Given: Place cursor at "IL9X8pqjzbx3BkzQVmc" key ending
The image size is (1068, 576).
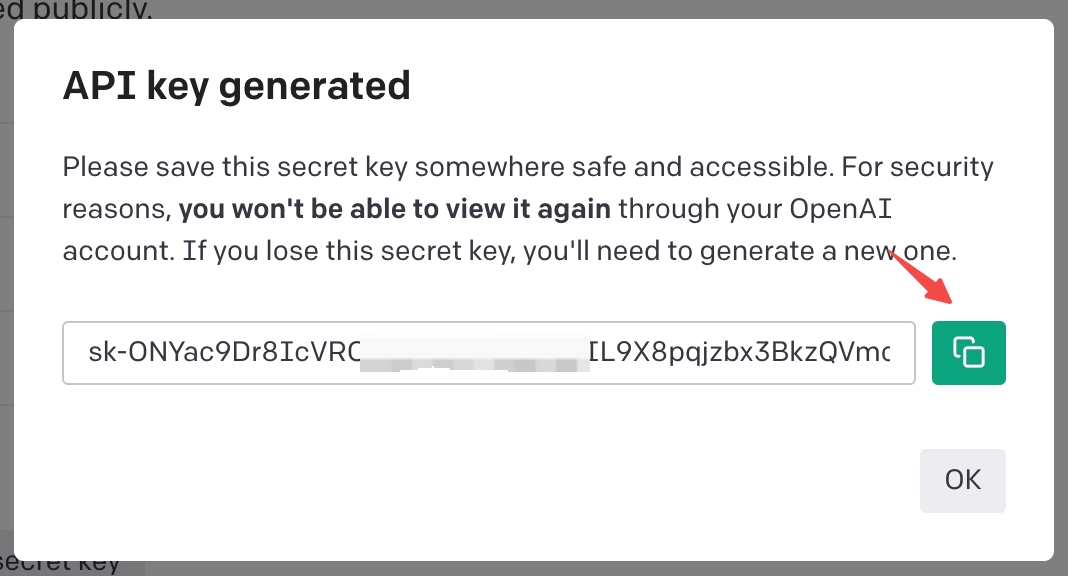Looking at the screenshot, I should 739,353.
